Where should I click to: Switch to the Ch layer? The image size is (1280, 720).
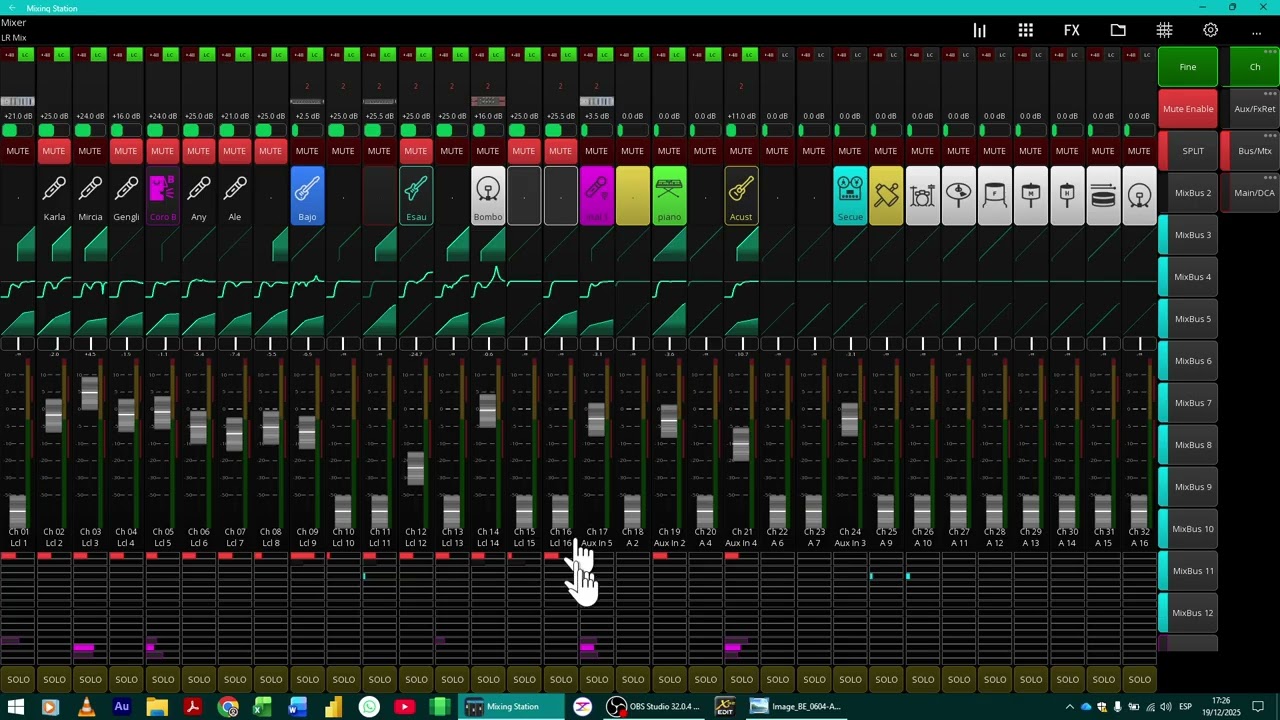(x=1254, y=67)
